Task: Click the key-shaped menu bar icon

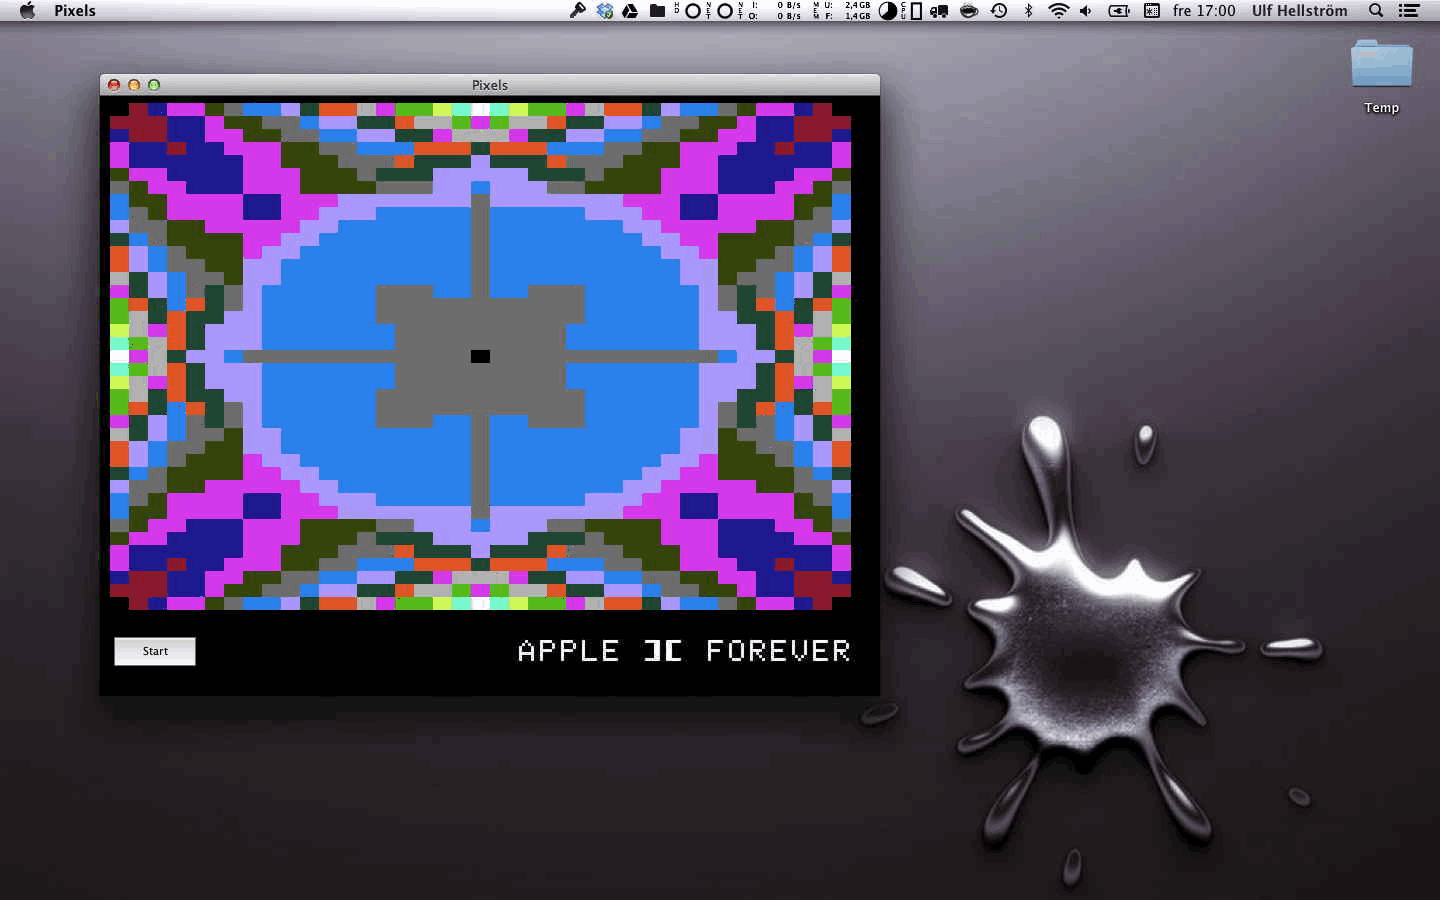Action: [x=578, y=11]
